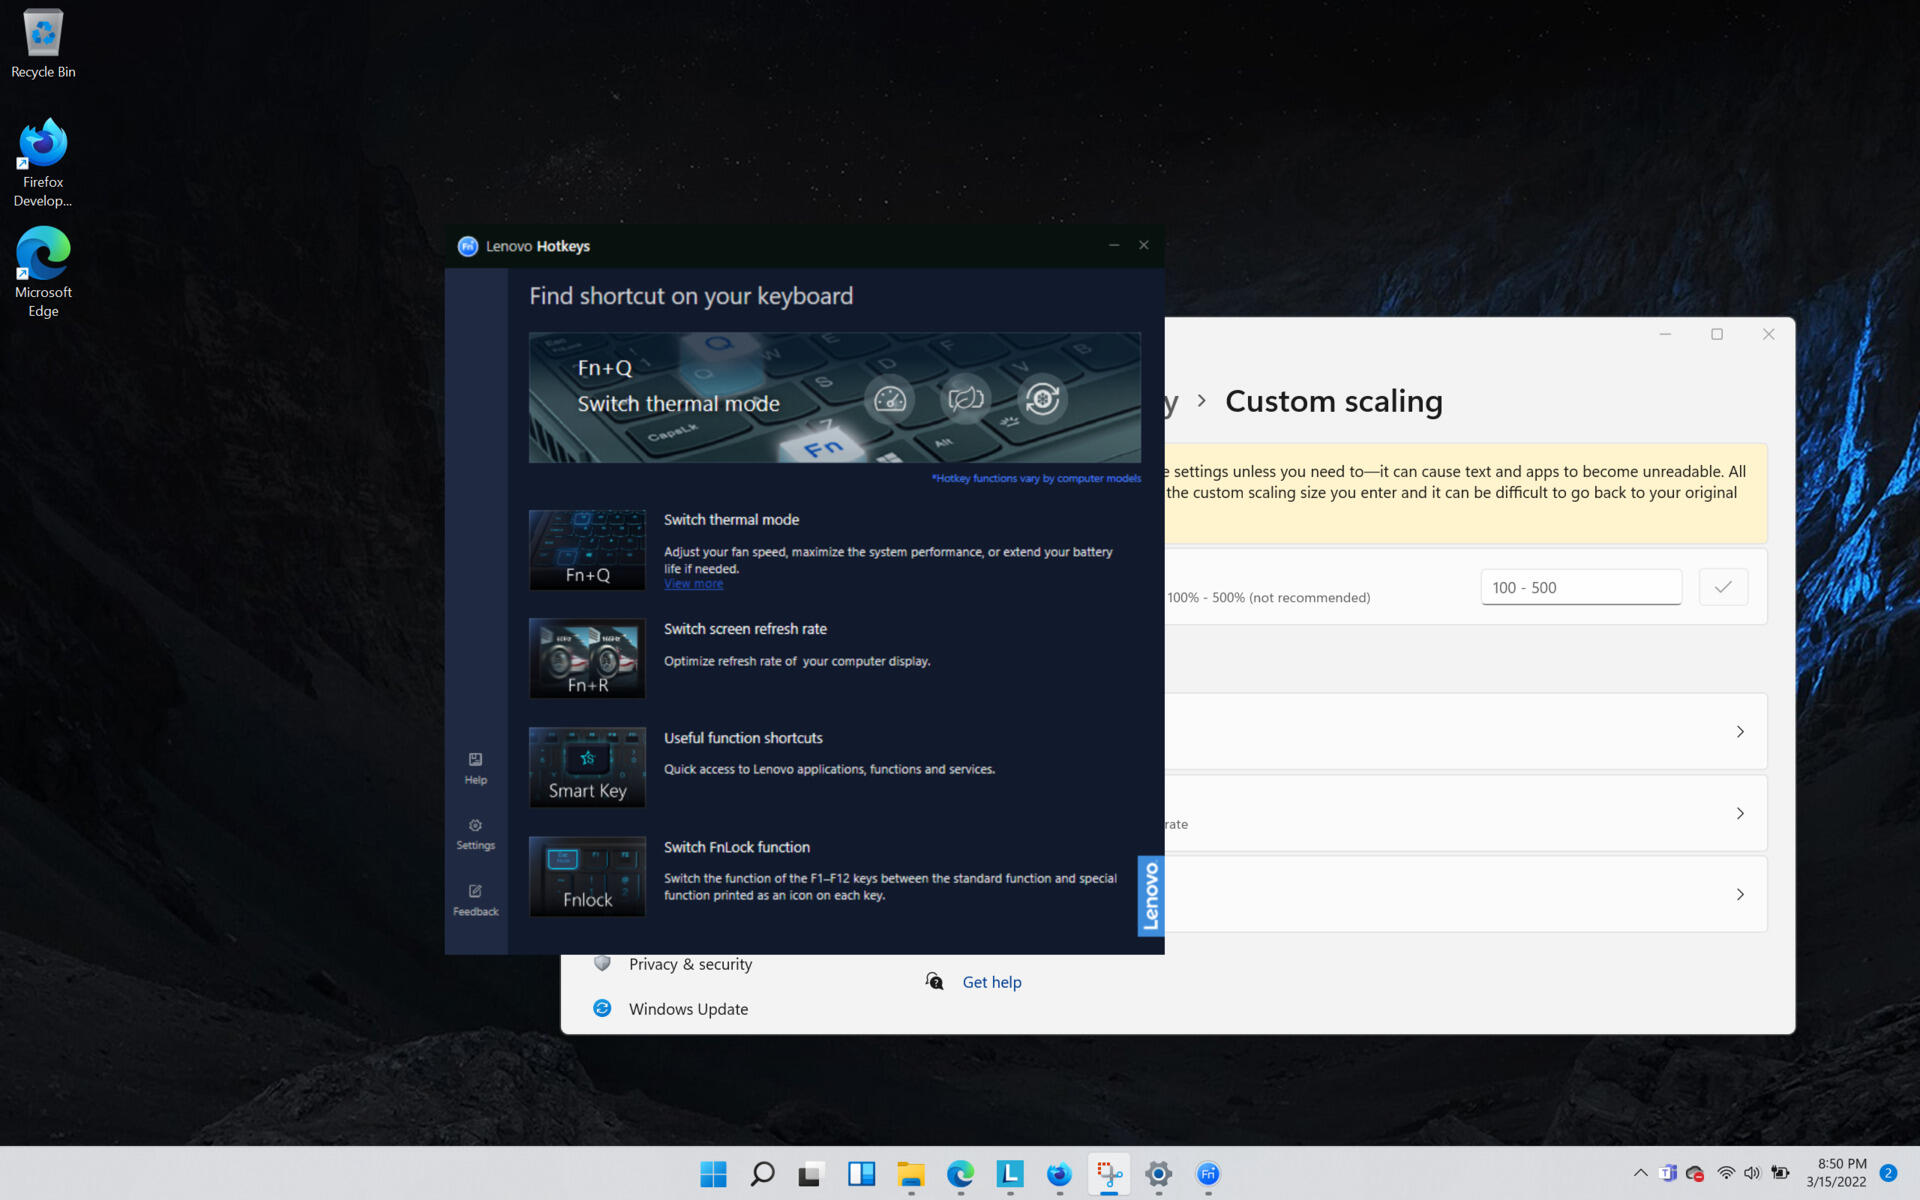Open Settings in Lenovo Hotkeys sidebar
The height and width of the screenshot is (1200, 1920).
(475, 834)
